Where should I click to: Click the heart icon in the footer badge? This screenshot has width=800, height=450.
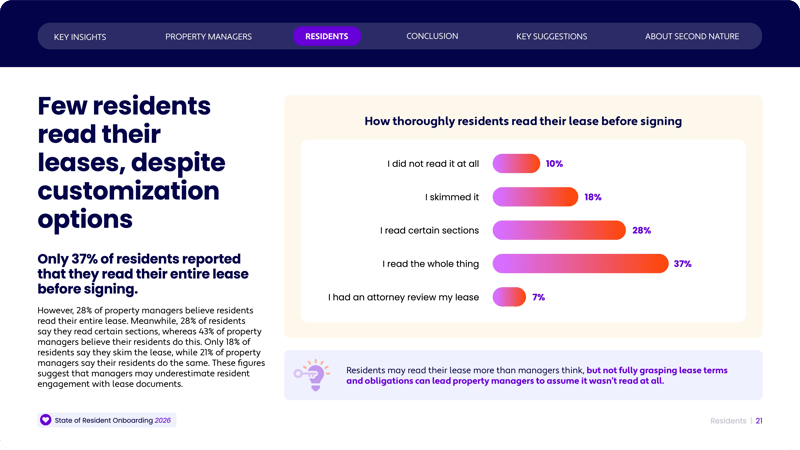[x=45, y=420]
